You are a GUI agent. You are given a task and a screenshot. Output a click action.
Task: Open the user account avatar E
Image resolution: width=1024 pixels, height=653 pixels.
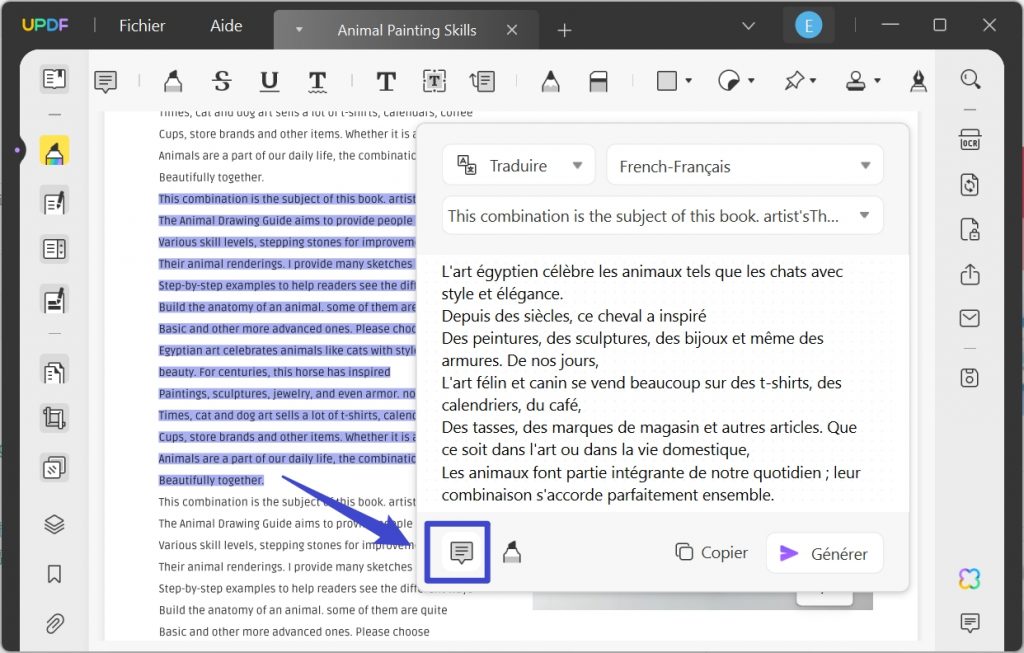[808, 26]
